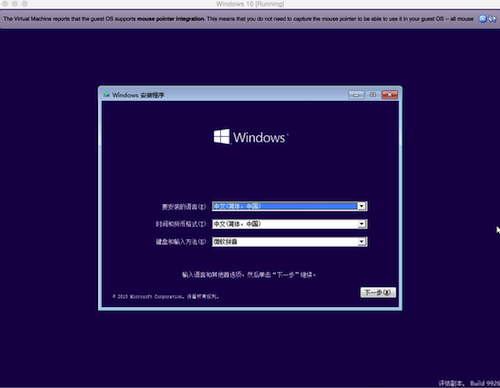
Task: Minimize the Windows setup dialog
Action: coord(356,95)
